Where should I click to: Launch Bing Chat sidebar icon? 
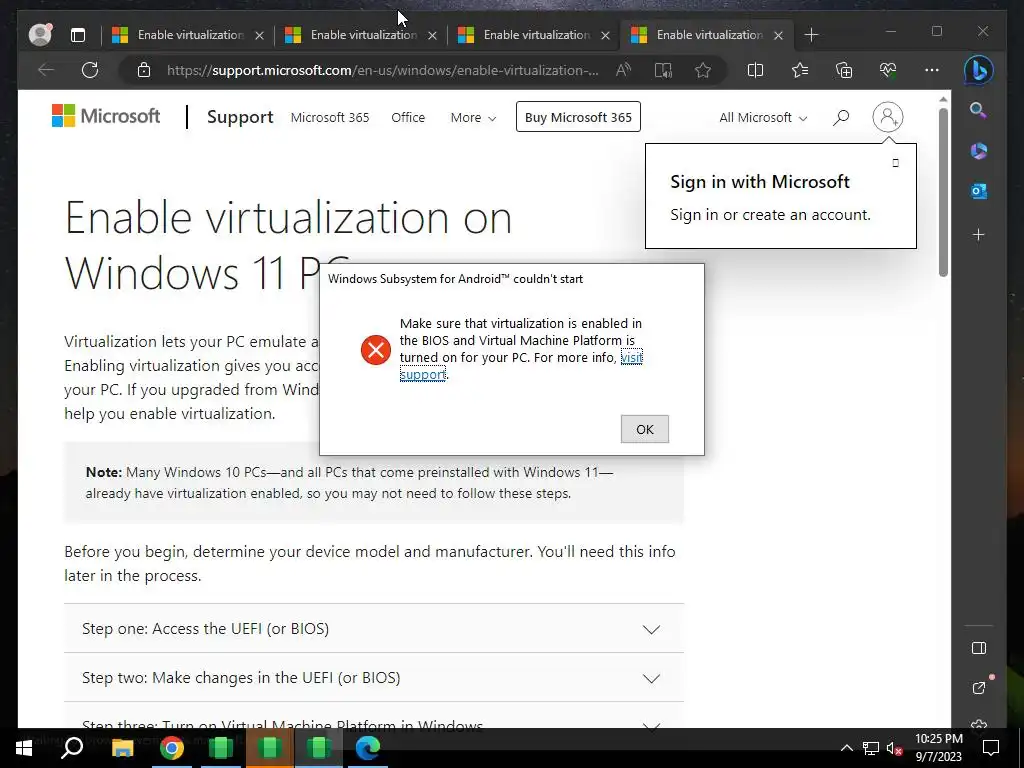click(x=978, y=70)
